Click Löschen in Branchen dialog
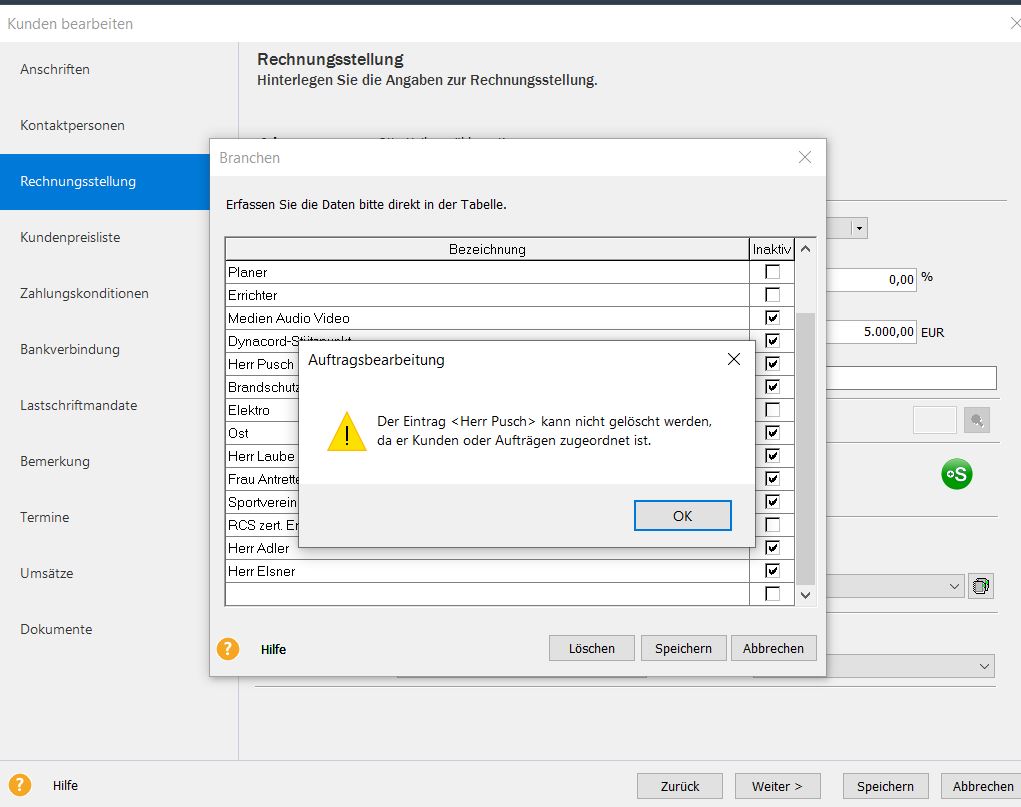This screenshot has height=807, width=1021. click(591, 648)
